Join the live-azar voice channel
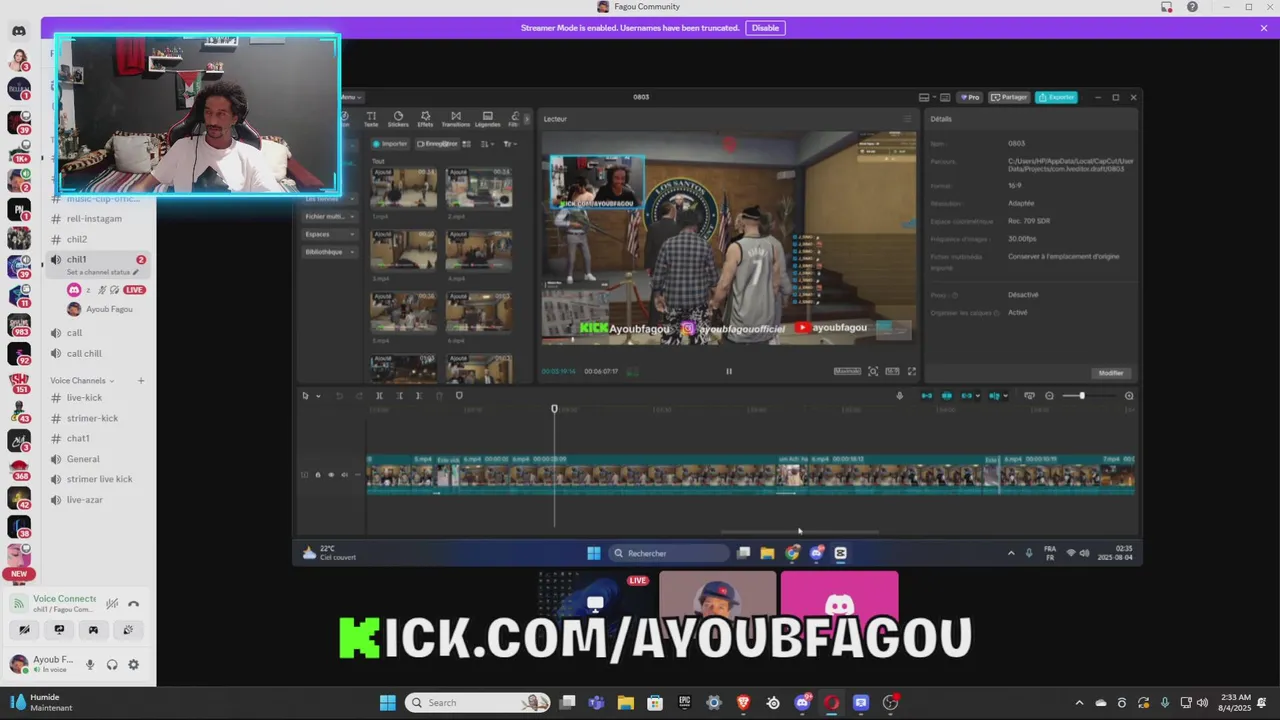This screenshot has height=720, width=1280. [x=85, y=500]
